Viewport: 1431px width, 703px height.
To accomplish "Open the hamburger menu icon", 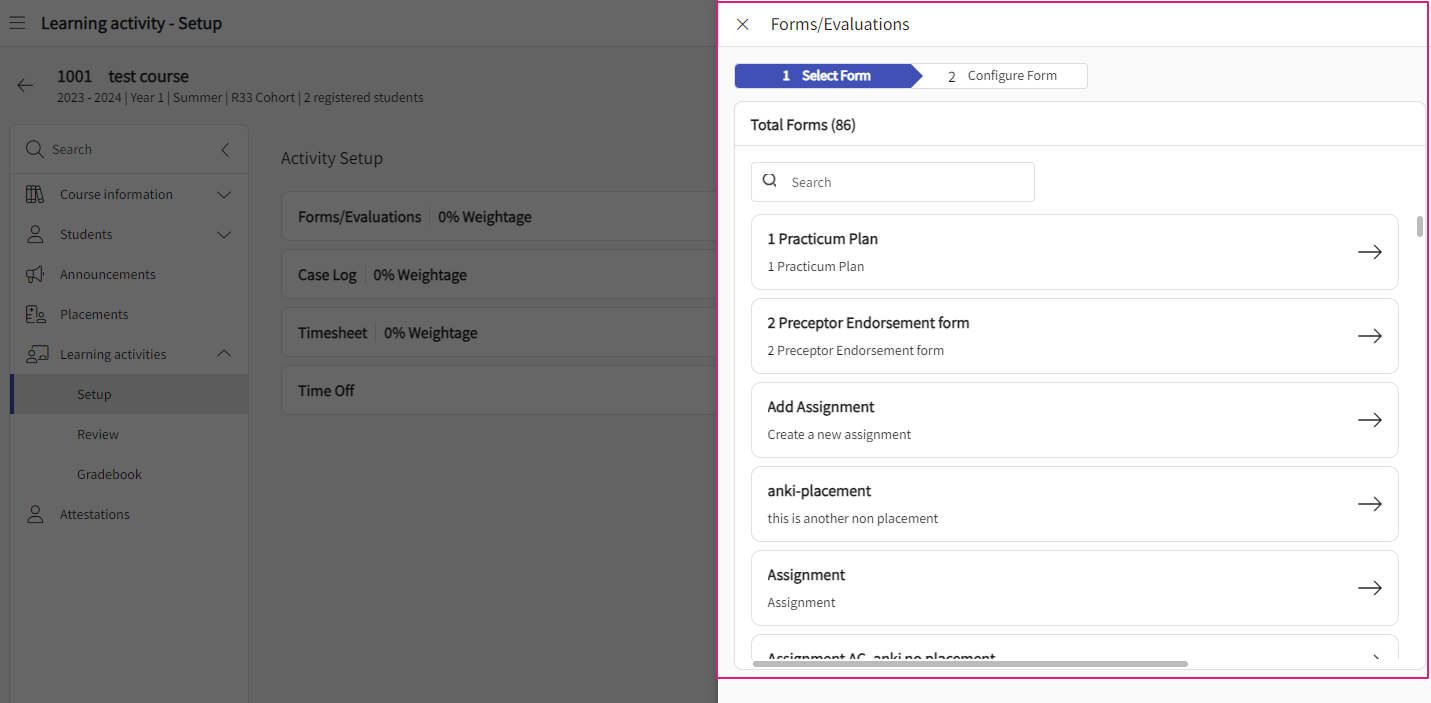I will (x=17, y=22).
